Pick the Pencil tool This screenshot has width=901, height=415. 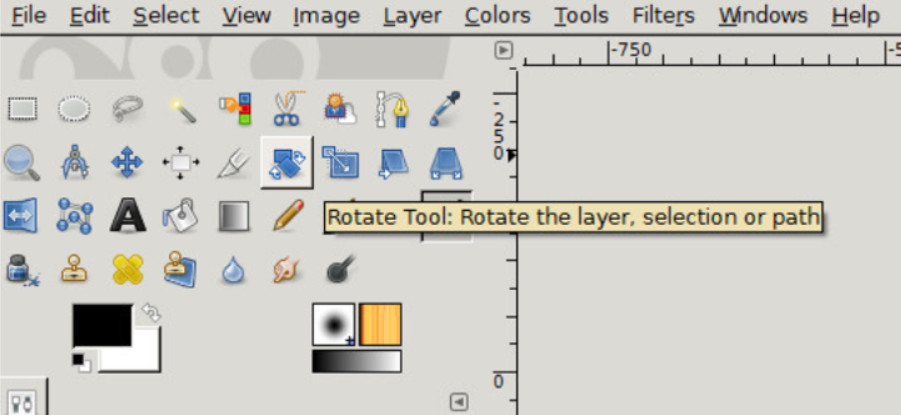point(288,215)
